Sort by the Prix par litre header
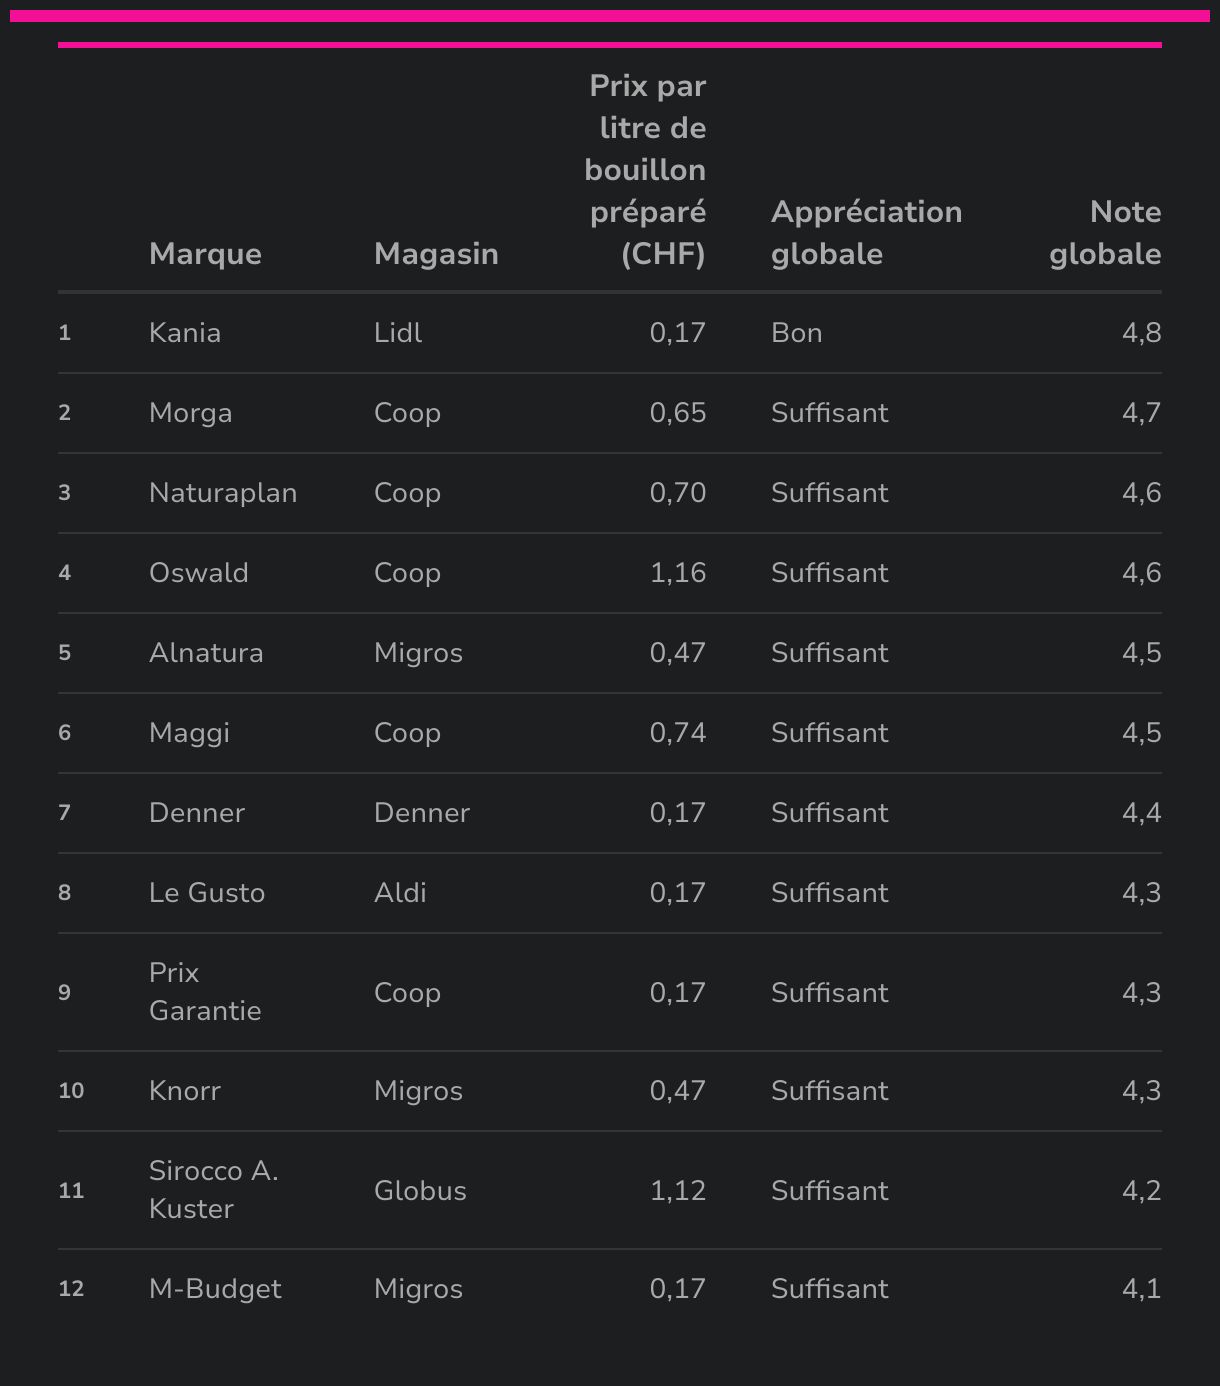The height and width of the screenshot is (1386, 1220). pos(646,170)
